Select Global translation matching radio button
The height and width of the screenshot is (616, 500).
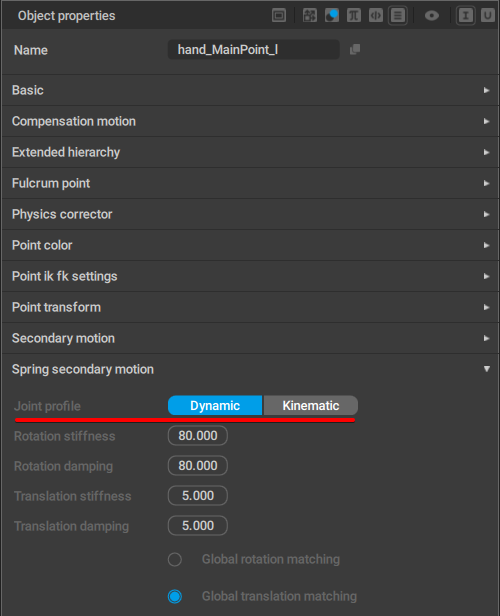(x=175, y=596)
